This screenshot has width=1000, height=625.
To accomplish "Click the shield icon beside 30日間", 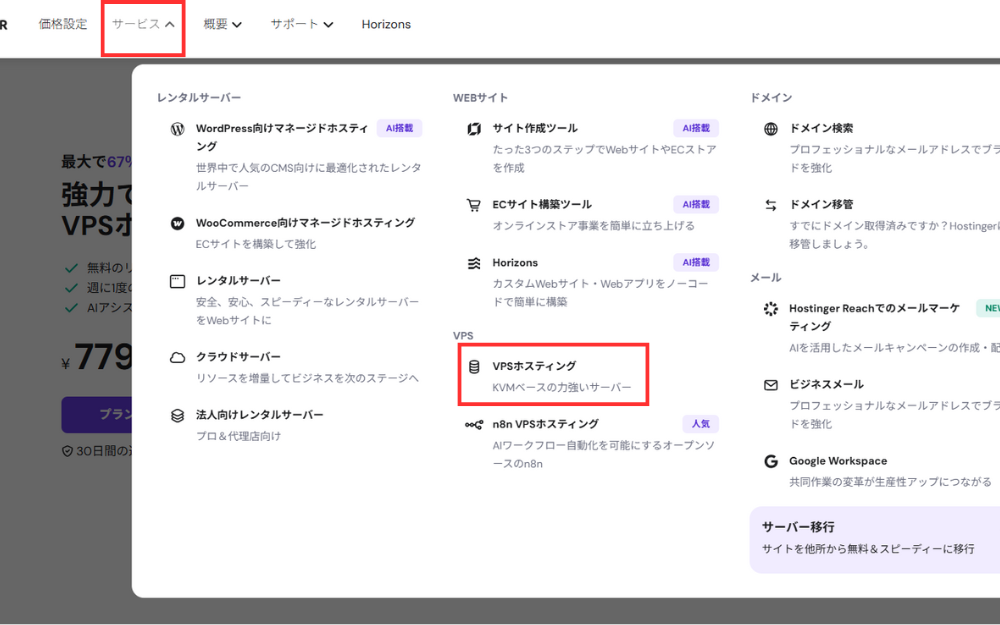I will (x=67, y=452).
